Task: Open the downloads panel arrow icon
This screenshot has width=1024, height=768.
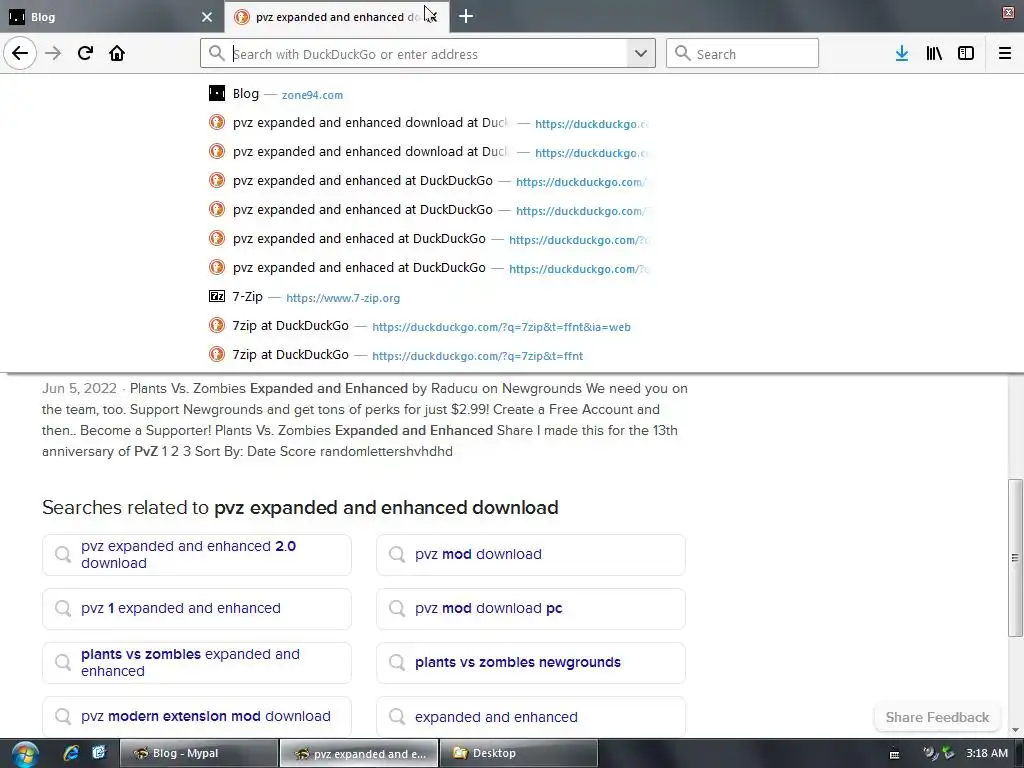Action: [x=902, y=53]
